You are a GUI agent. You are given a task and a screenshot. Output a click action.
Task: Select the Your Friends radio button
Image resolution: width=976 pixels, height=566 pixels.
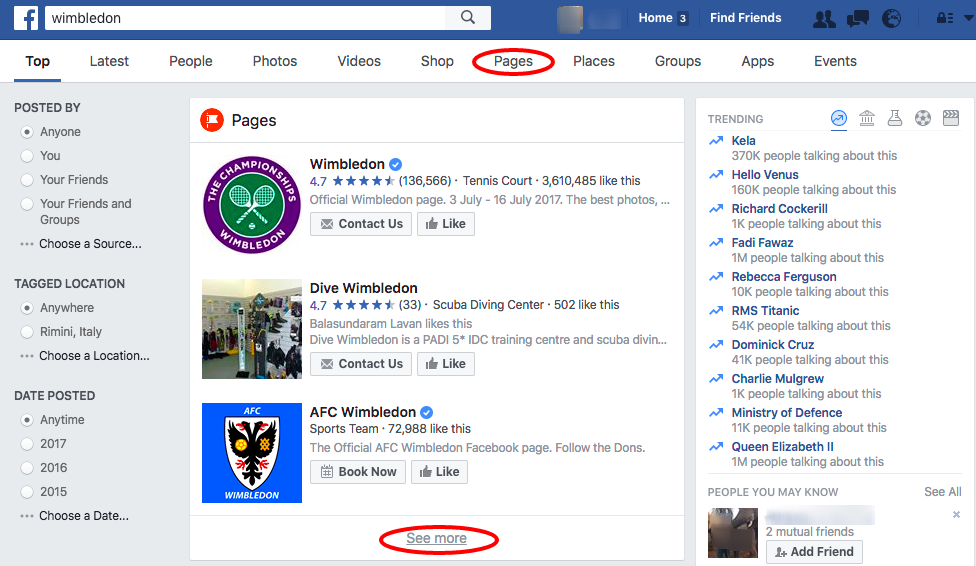click(x=27, y=180)
